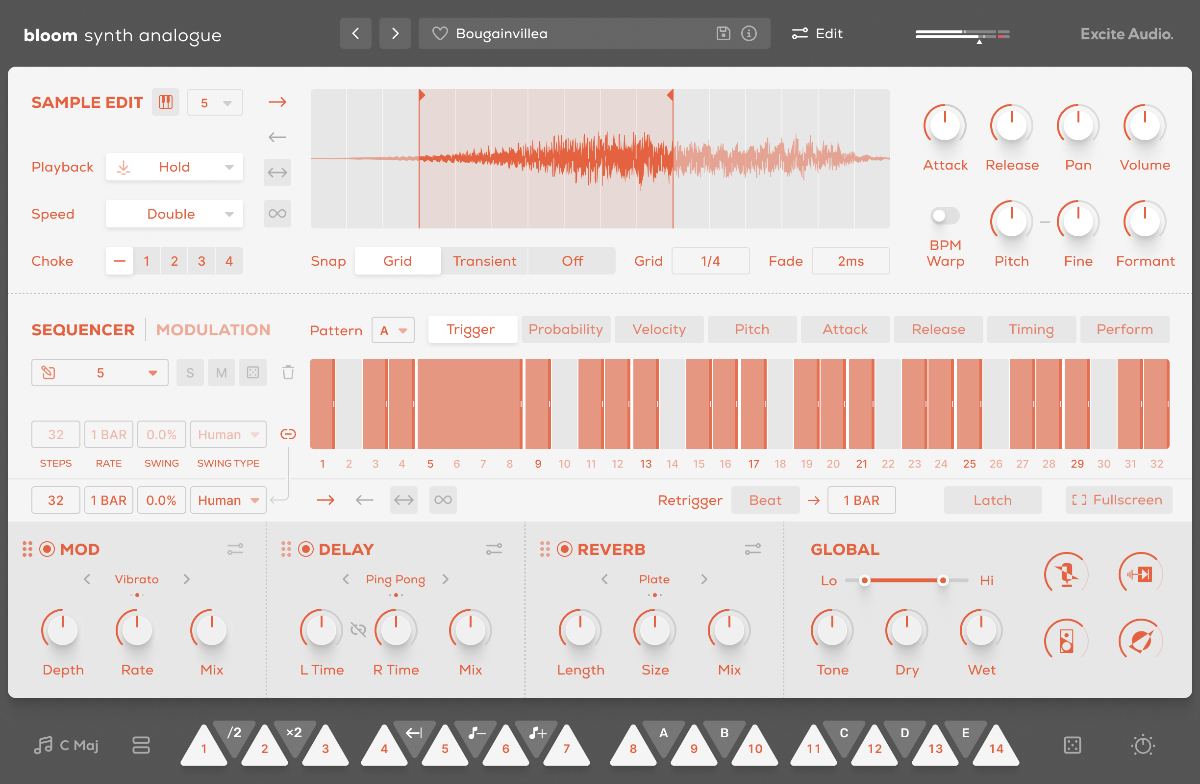Open the Playback Hold dropdown
The width and height of the screenshot is (1200, 784).
click(174, 167)
